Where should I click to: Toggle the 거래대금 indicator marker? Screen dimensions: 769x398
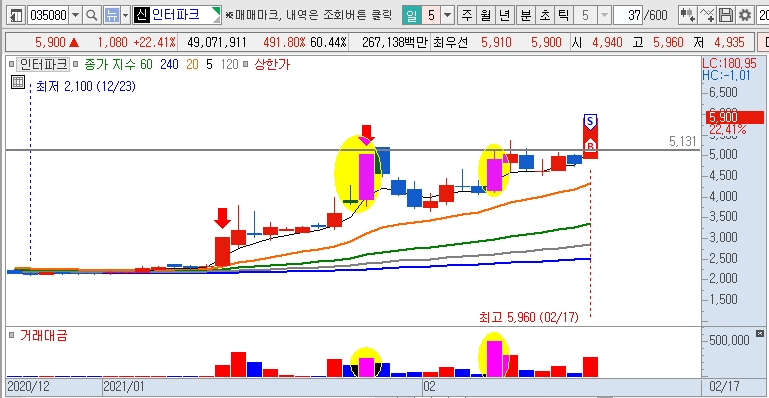pyautogui.click(x=11, y=336)
